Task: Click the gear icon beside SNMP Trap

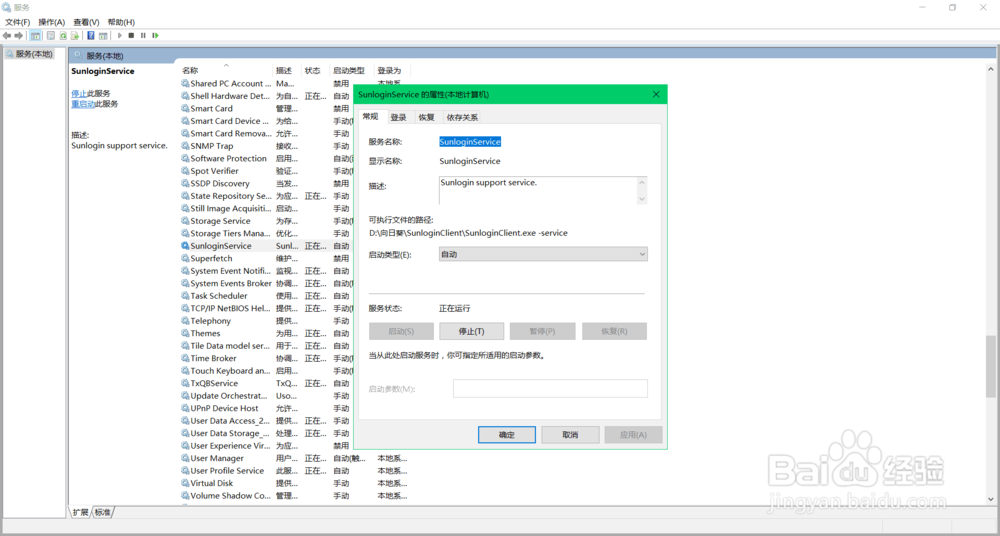Action: pos(185,146)
